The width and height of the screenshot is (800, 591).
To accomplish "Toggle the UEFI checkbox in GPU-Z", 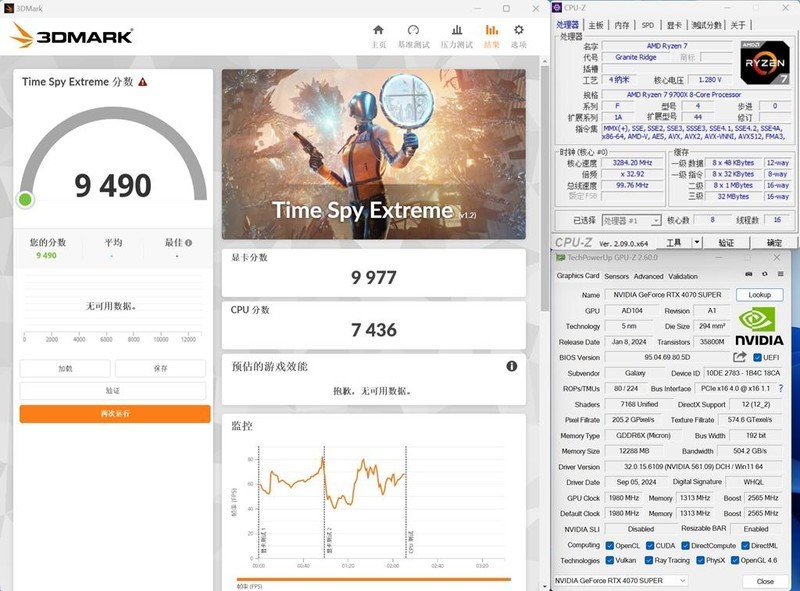I will (x=758, y=358).
